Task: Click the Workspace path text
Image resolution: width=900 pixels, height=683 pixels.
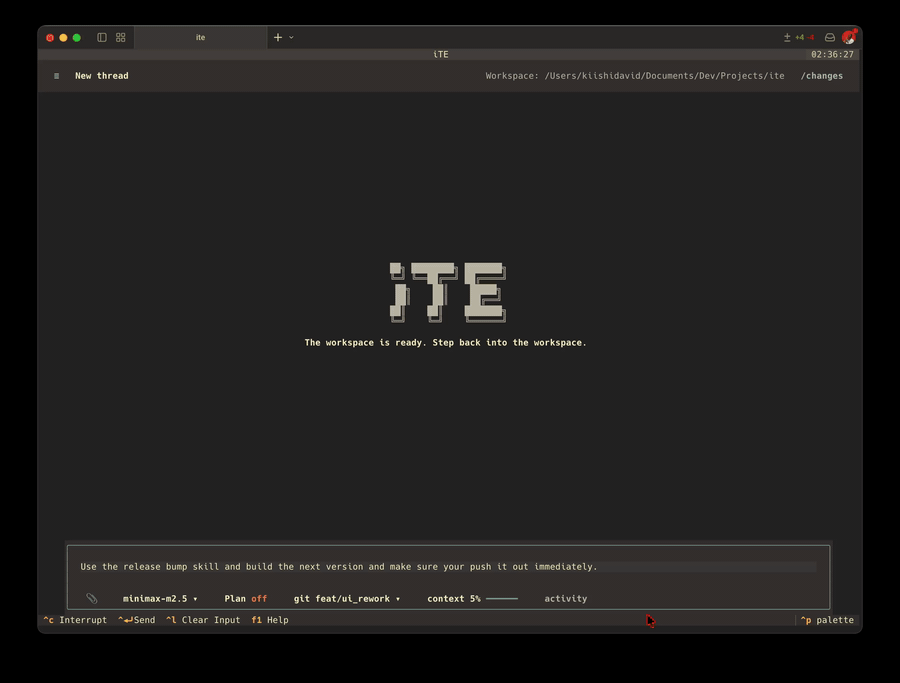Action: click(x=635, y=76)
